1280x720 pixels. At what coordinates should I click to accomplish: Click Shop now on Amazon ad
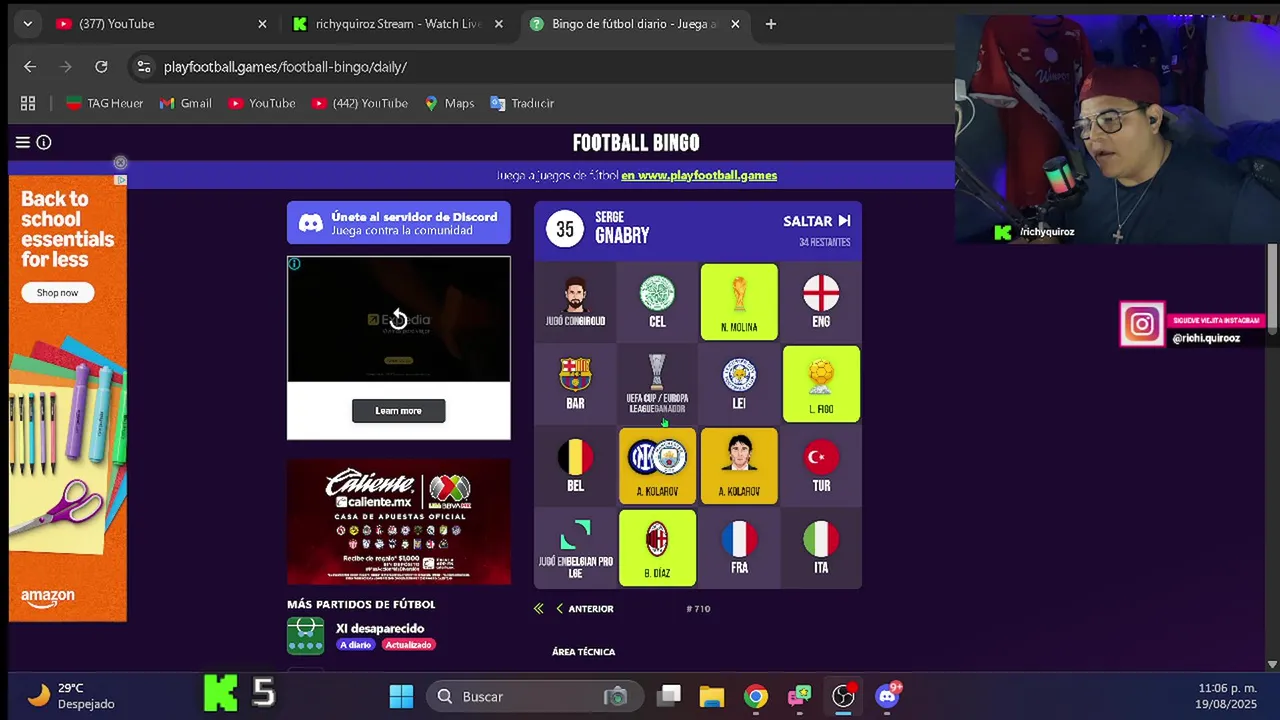tap(57, 292)
